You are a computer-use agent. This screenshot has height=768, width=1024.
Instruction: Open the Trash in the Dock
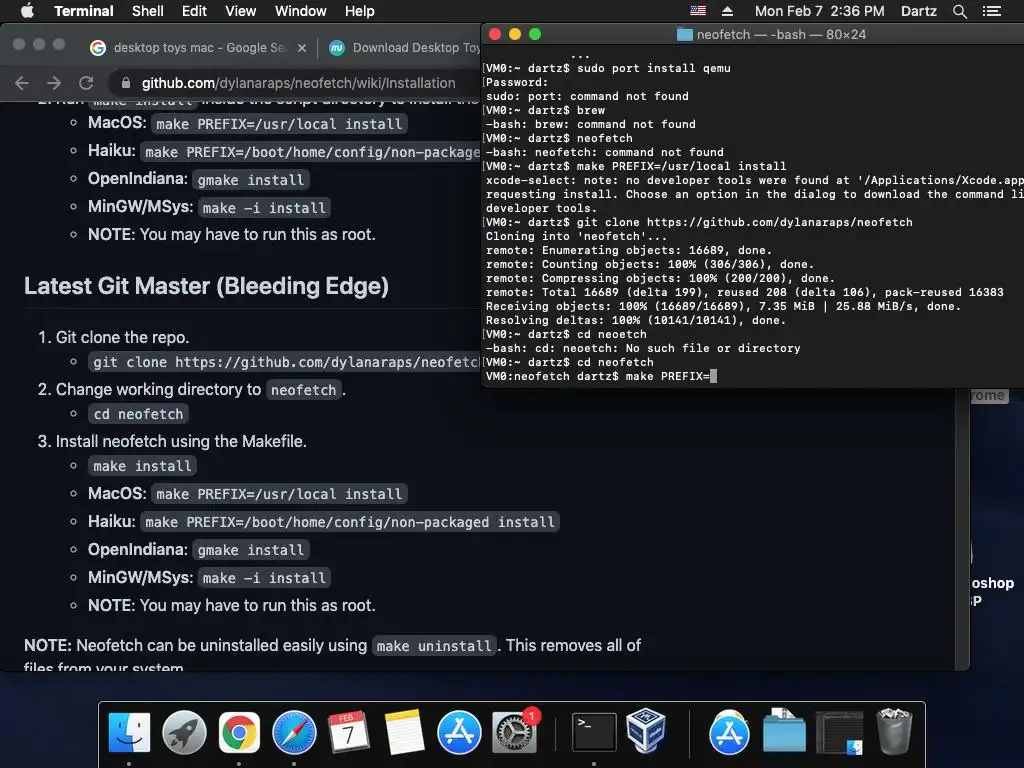[894, 731]
